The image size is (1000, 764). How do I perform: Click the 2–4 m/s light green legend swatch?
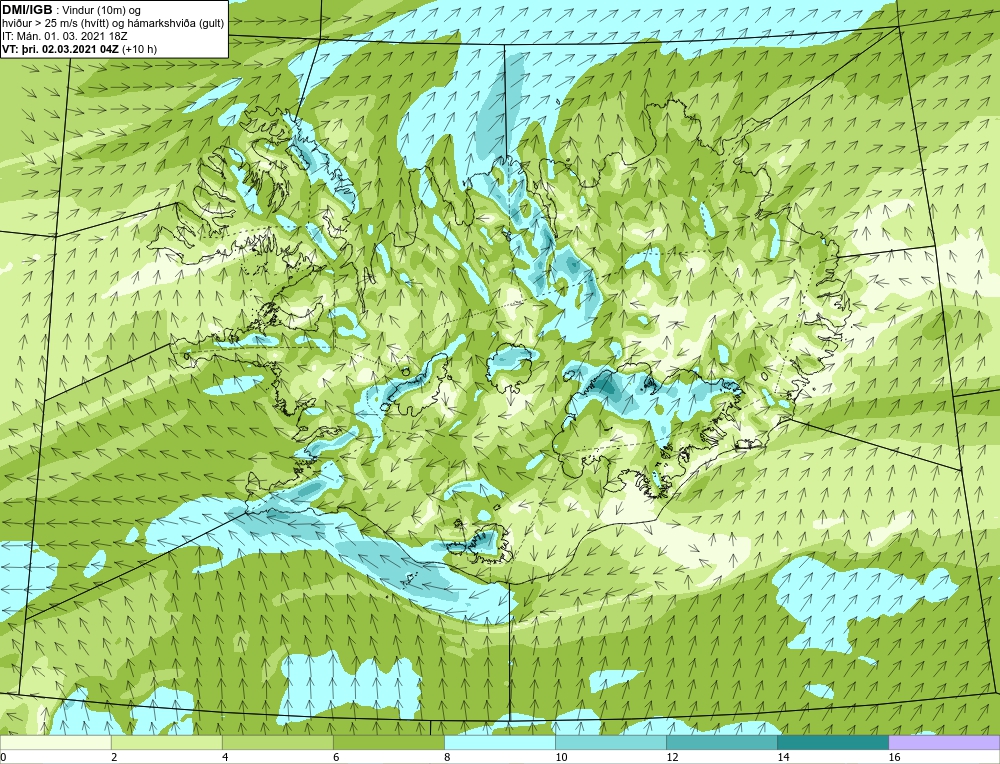pyautogui.click(x=166, y=742)
